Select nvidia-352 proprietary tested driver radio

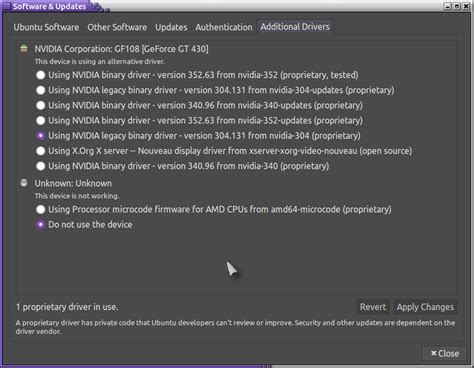[41, 75]
